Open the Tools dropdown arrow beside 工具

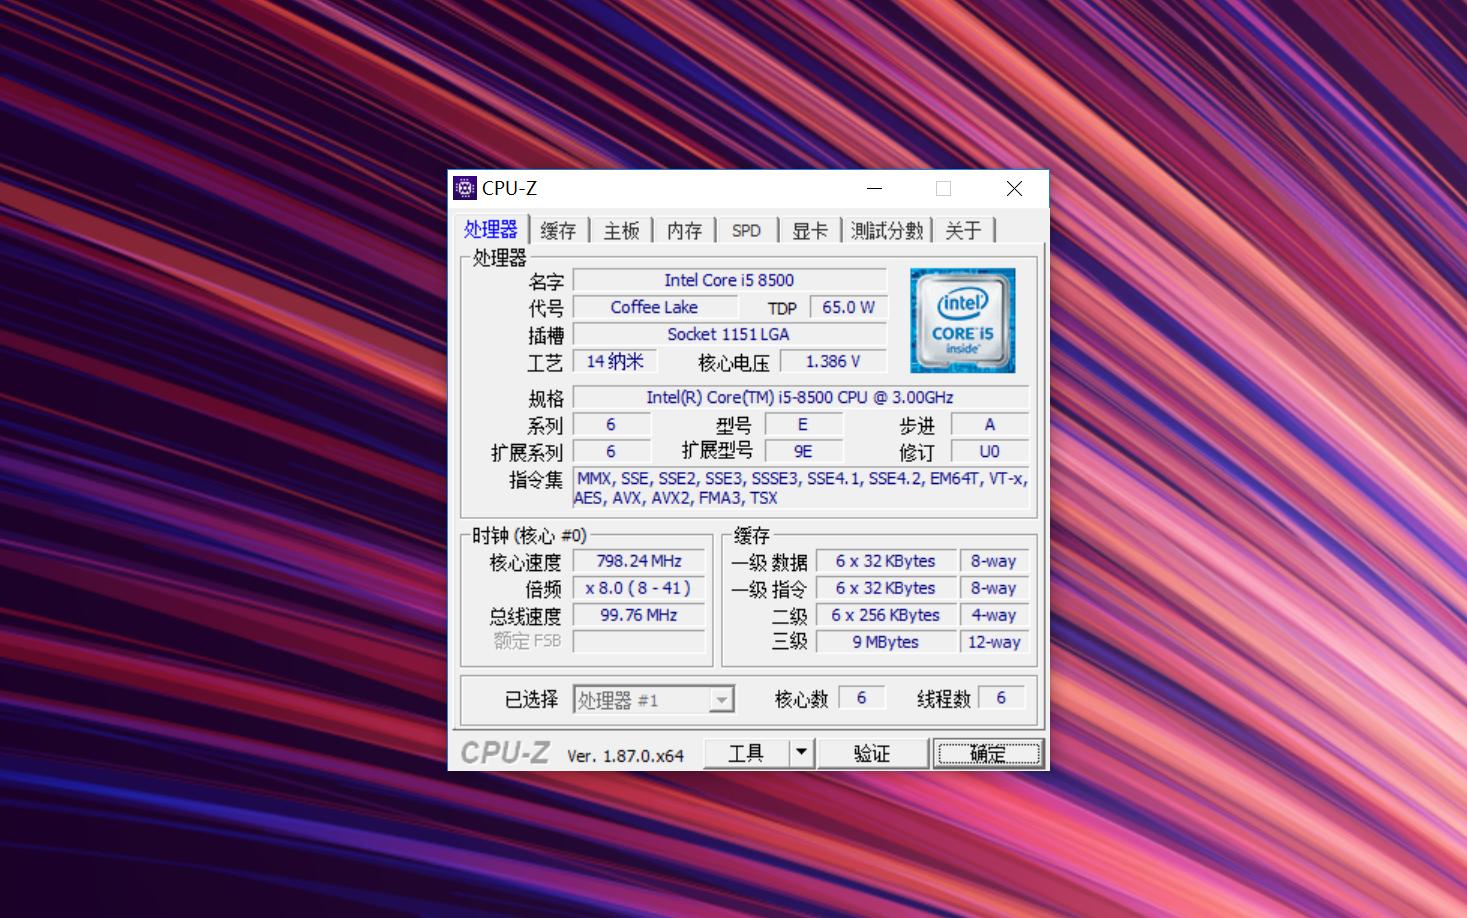click(x=799, y=752)
